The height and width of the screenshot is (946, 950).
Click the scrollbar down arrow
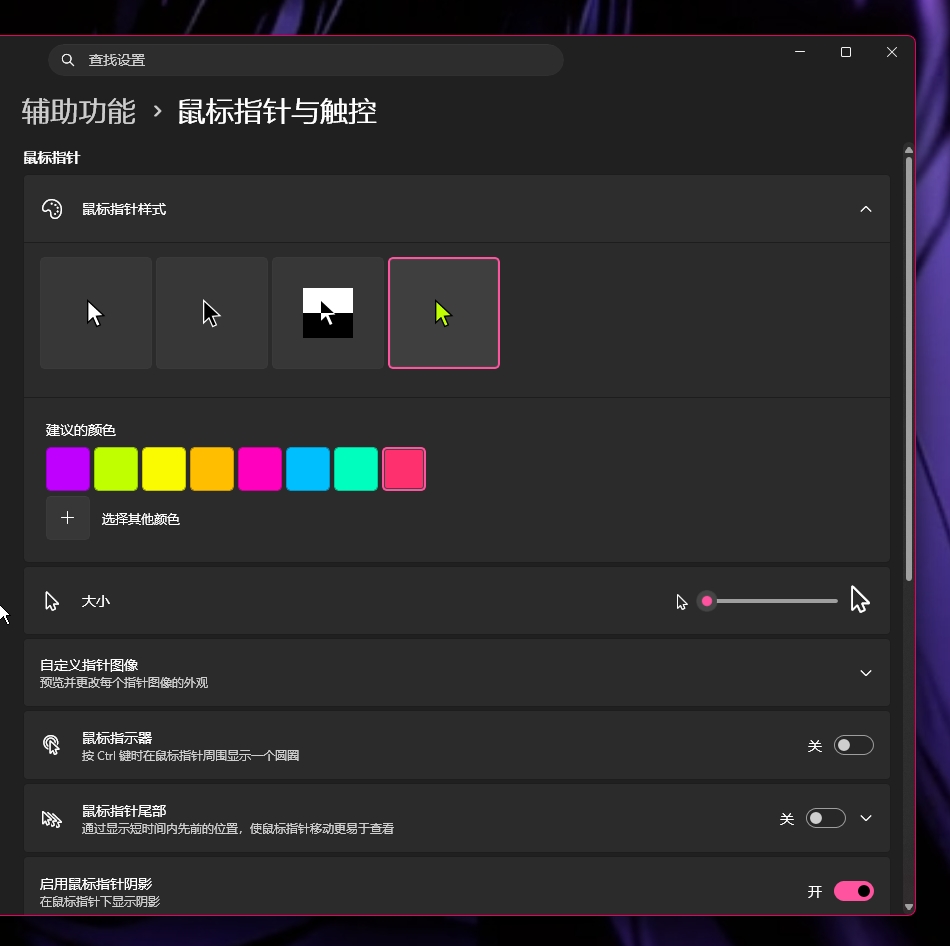(x=909, y=907)
